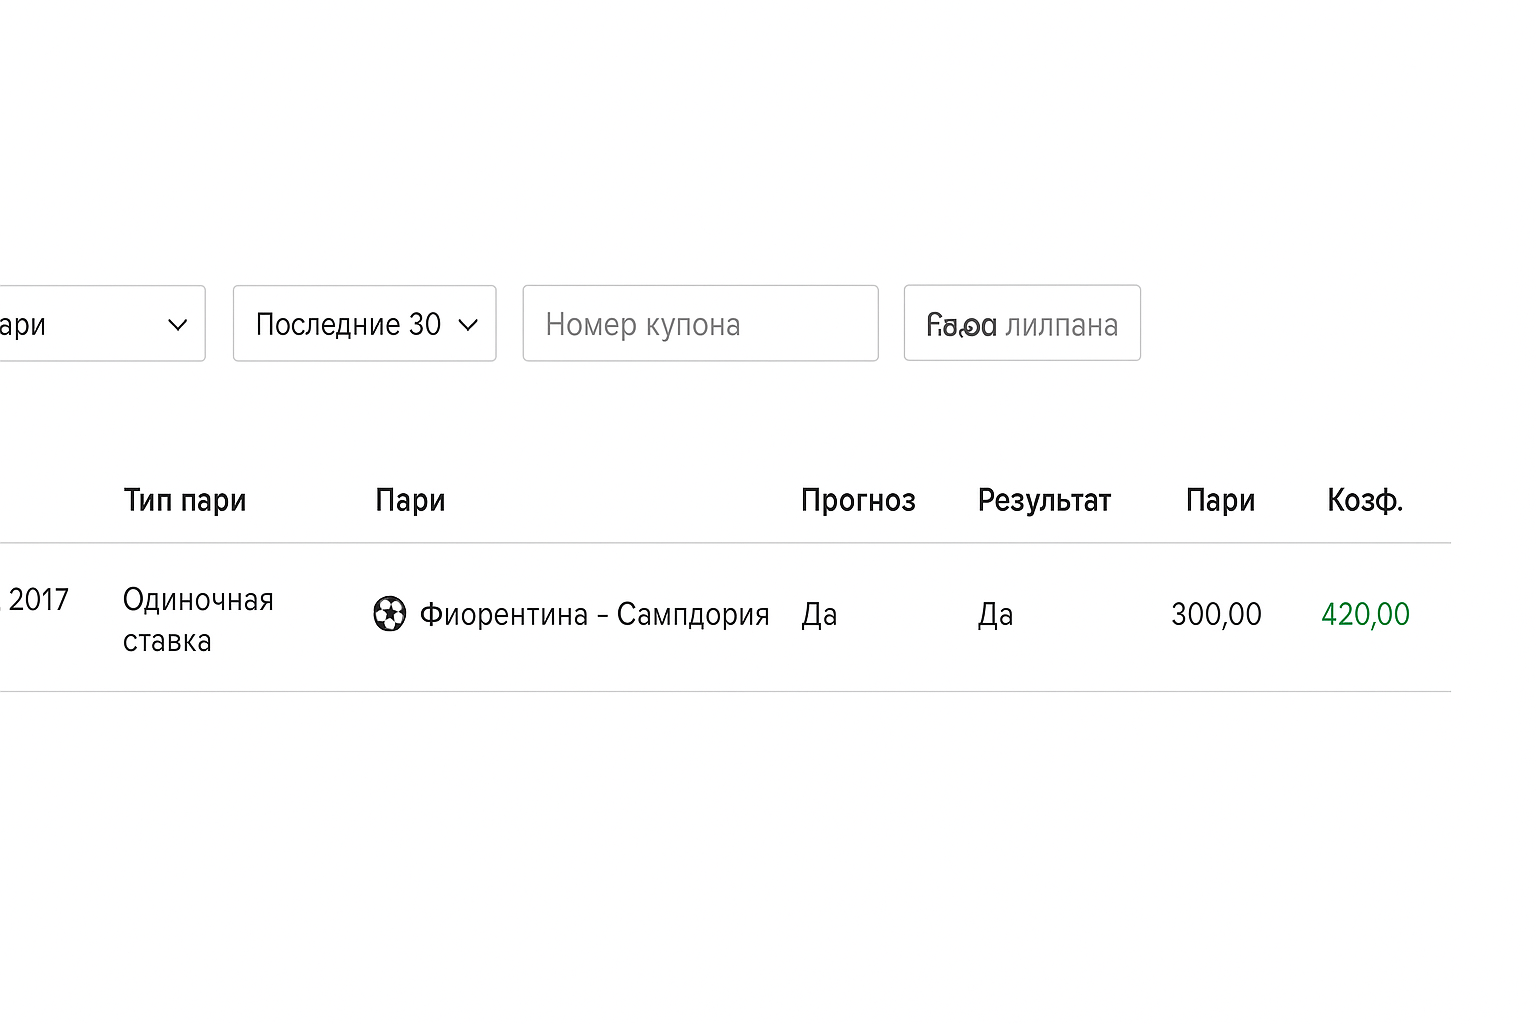Open the partially visible 'ари' dropdown
The image size is (1536, 1024).
pyautogui.click(x=90, y=324)
